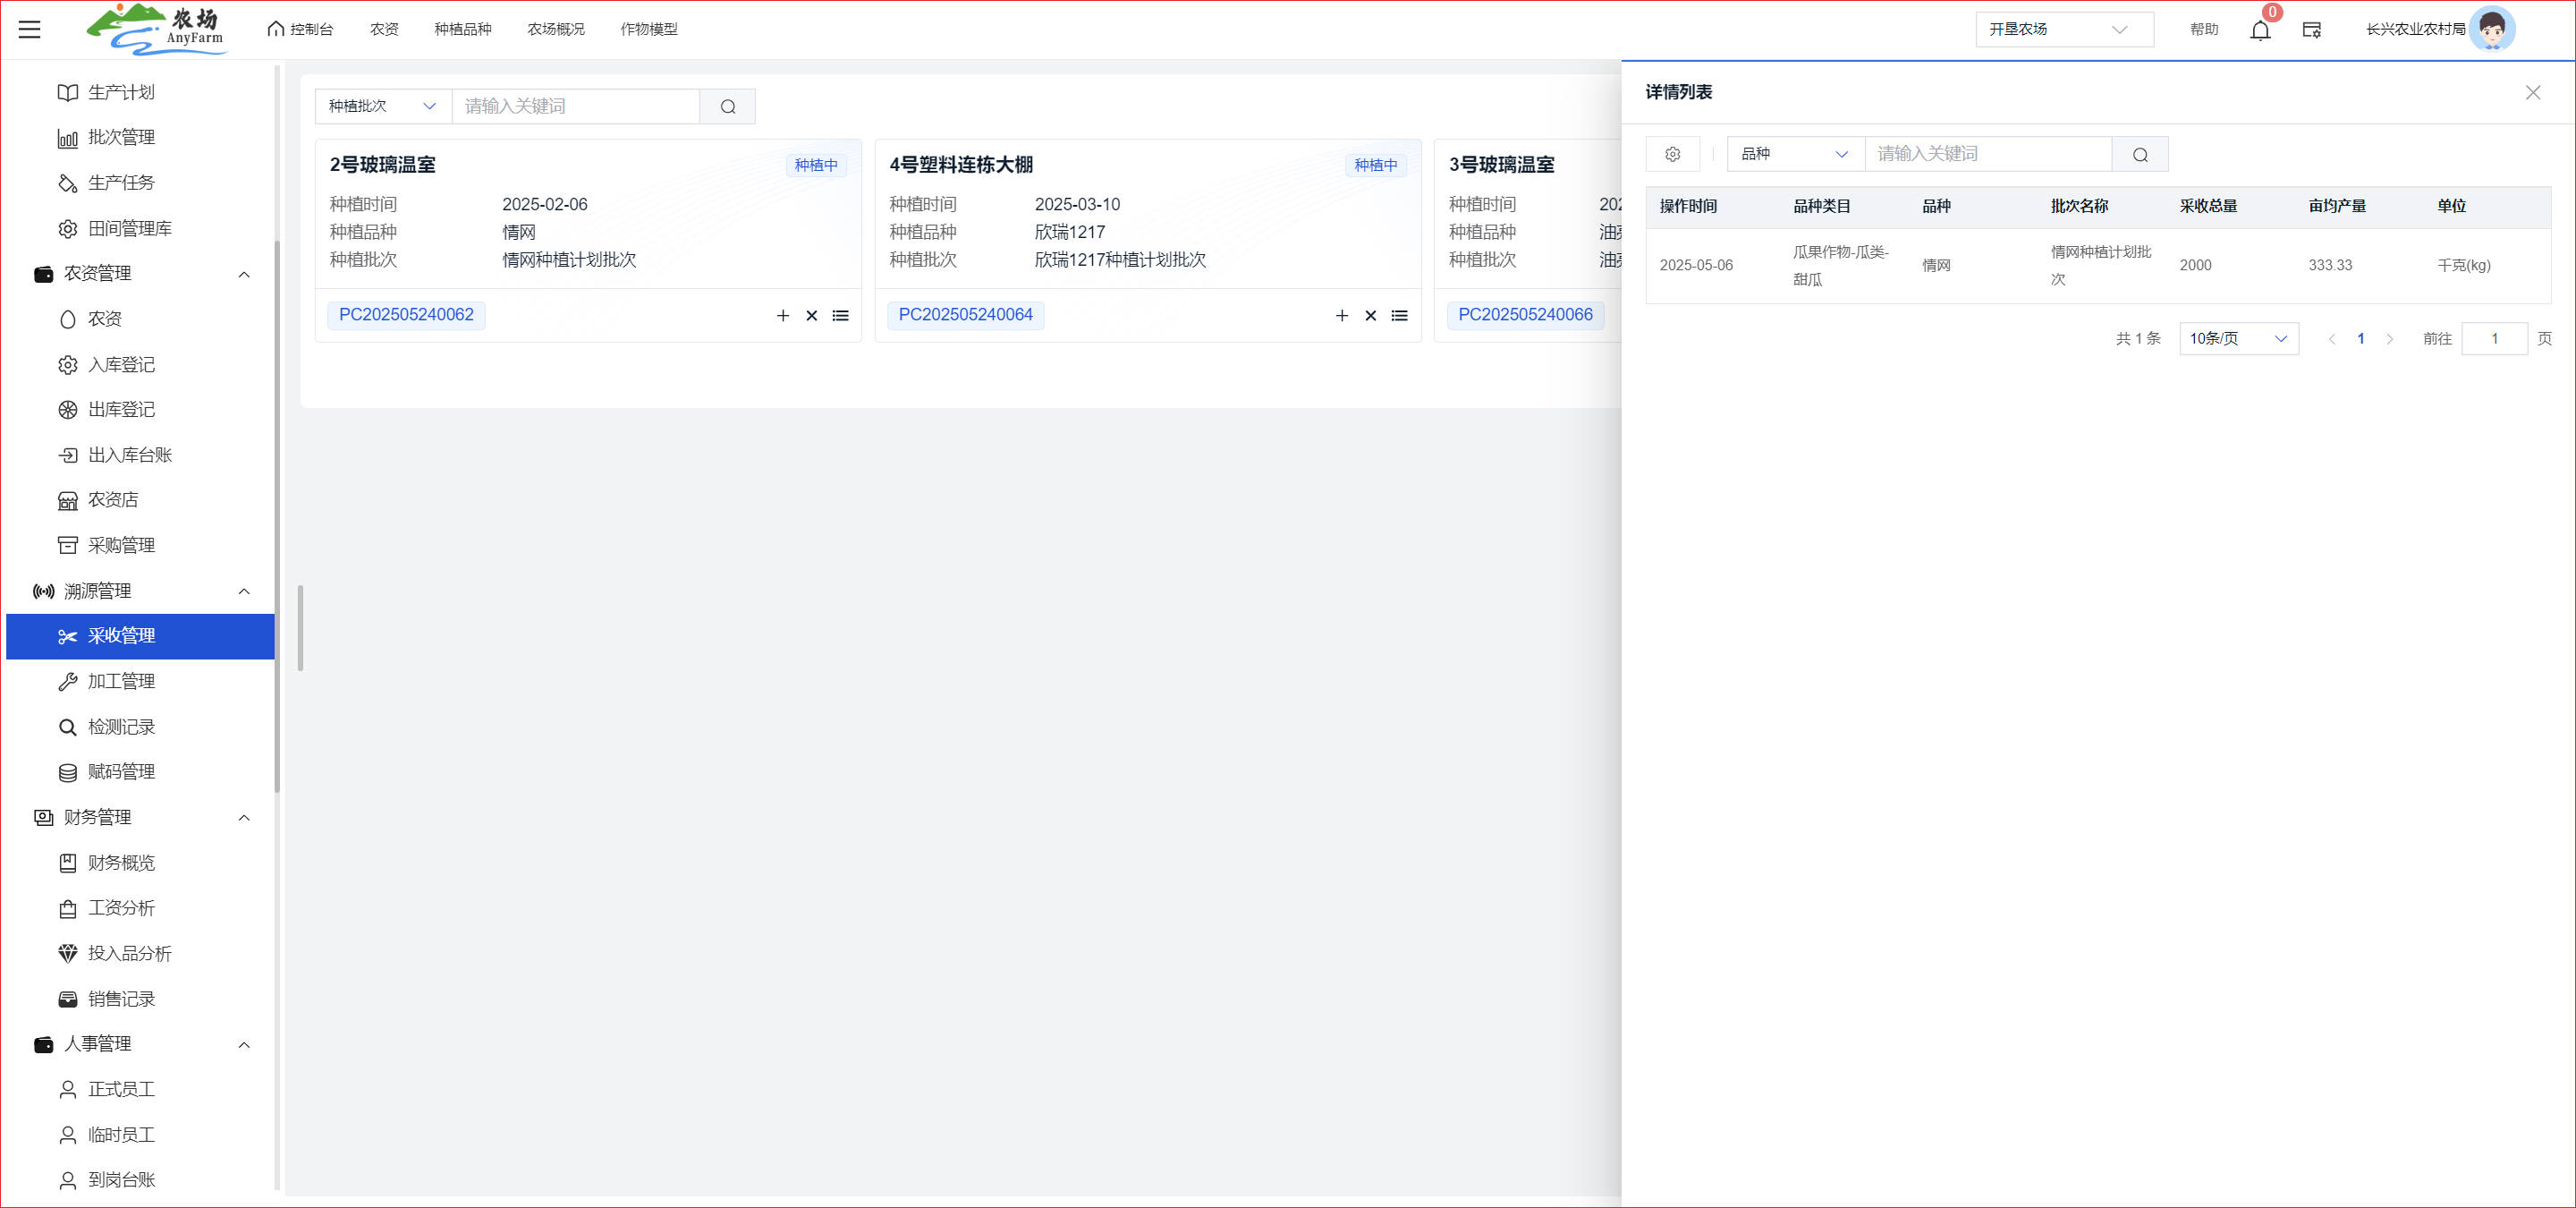Collapse the 财务管理 sidebar group
The height and width of the screenshot is (1208, 2576).
[244, 818]
